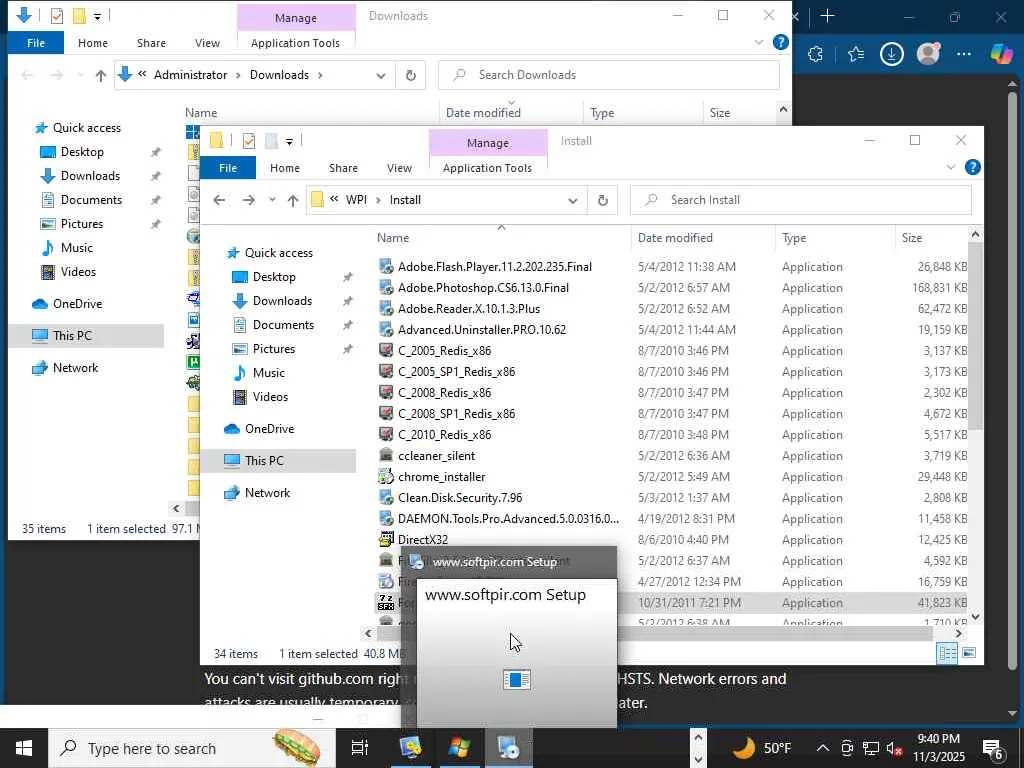Open the Share tab in Downloads window

[152, 43]
